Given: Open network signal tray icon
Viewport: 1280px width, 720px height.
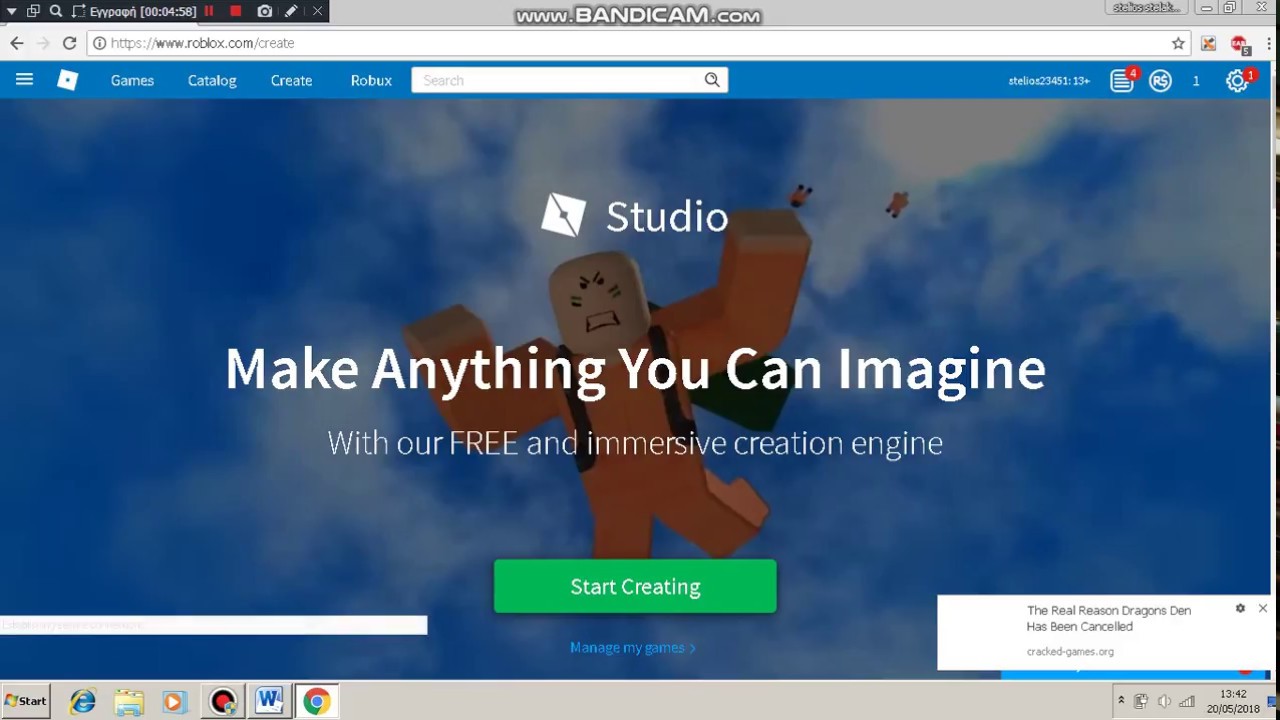Looking at the screenshot, I should [1187, 701].
